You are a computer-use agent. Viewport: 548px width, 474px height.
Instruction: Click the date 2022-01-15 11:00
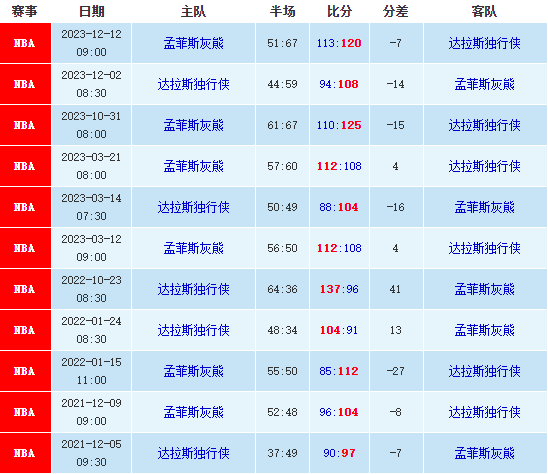pos(92,371)
